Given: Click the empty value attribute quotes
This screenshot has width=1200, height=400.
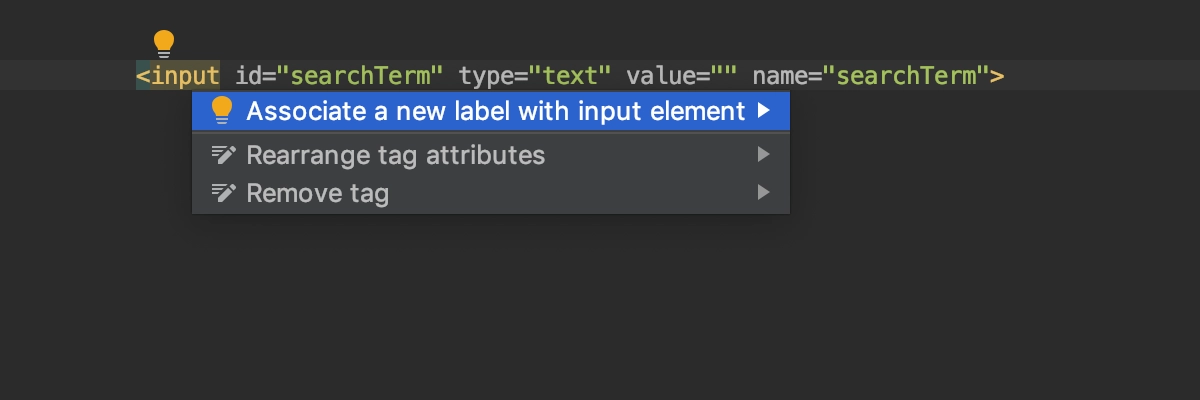Looking at the screenshot, I should point(723,75).
